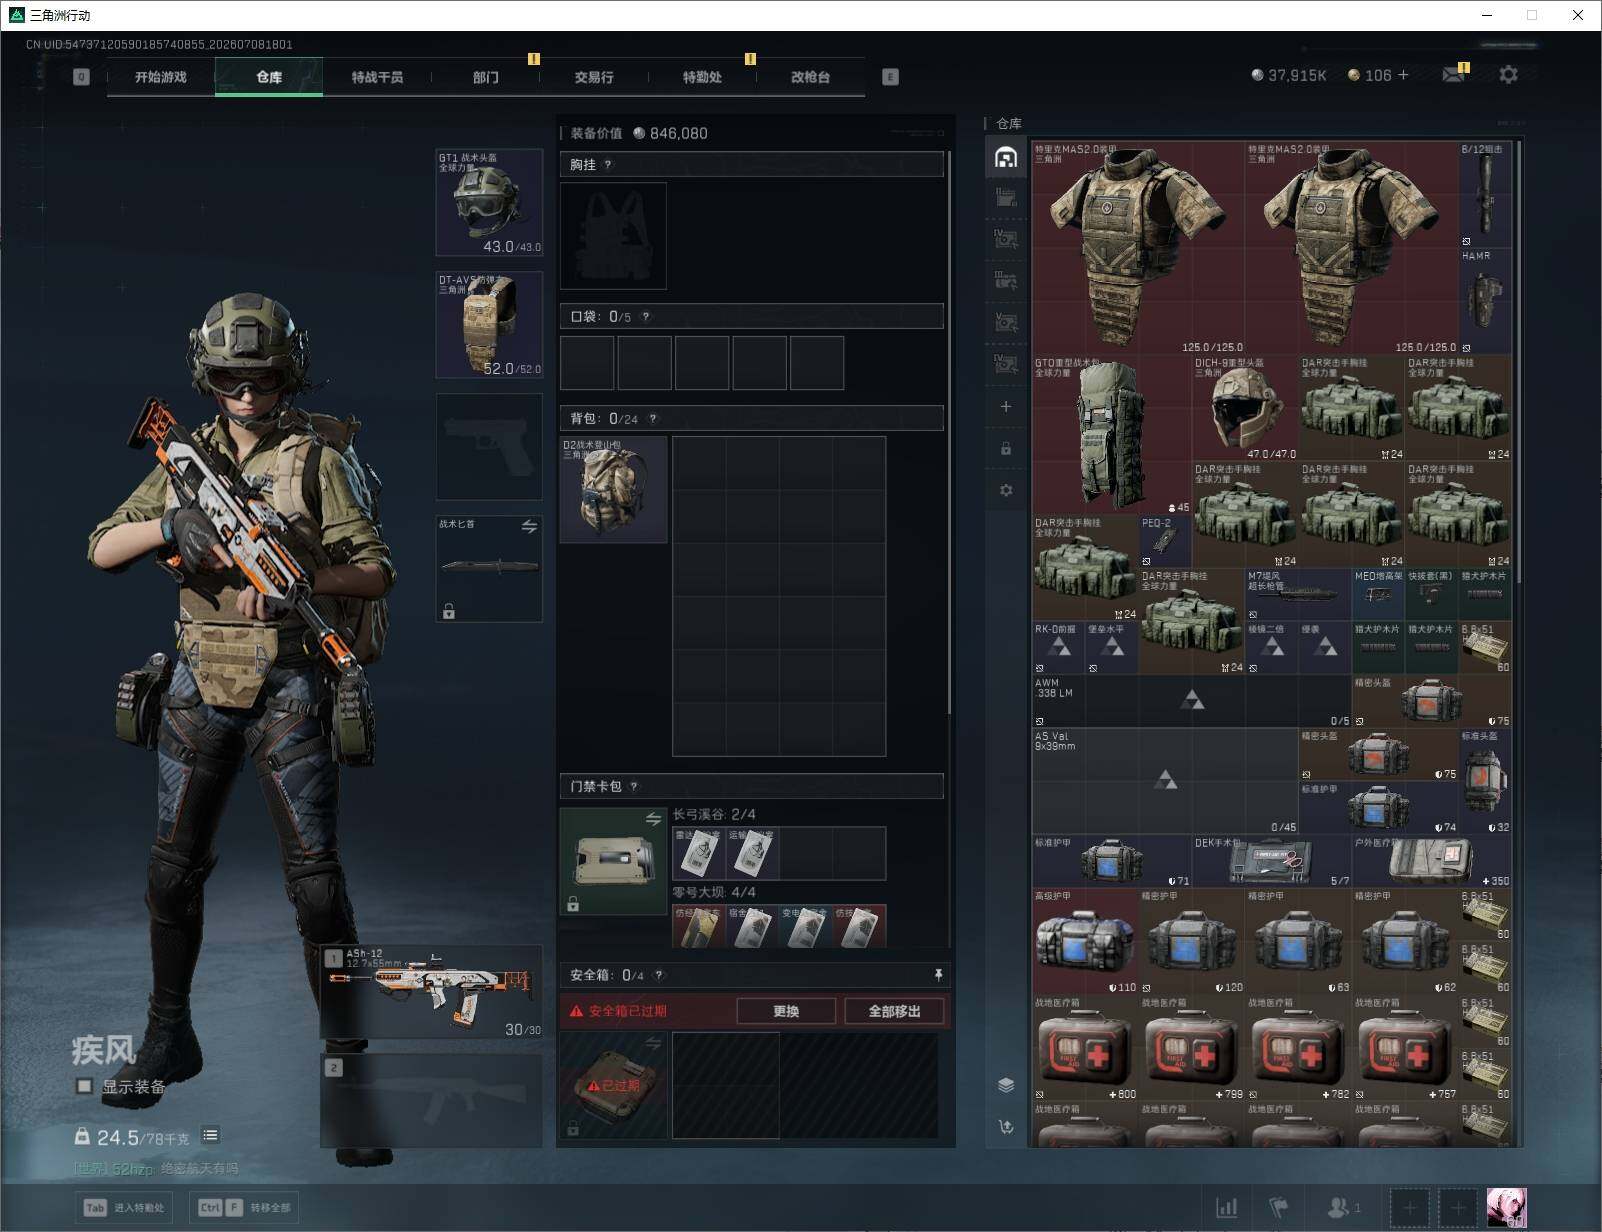Click the pin icon beside 安全箱

tap(938, 974)
